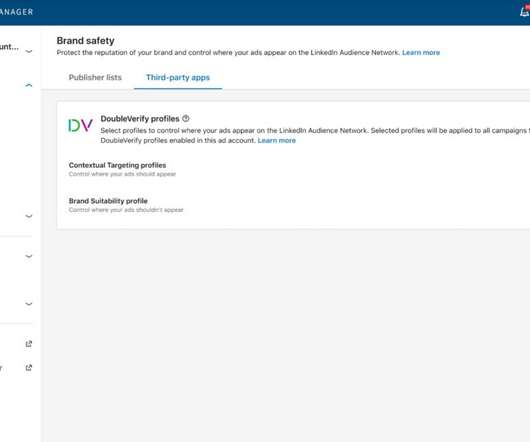Expand first collapsed sidebar section below expanded one
The height and width of the screenshot is (442, 530).
29,216
